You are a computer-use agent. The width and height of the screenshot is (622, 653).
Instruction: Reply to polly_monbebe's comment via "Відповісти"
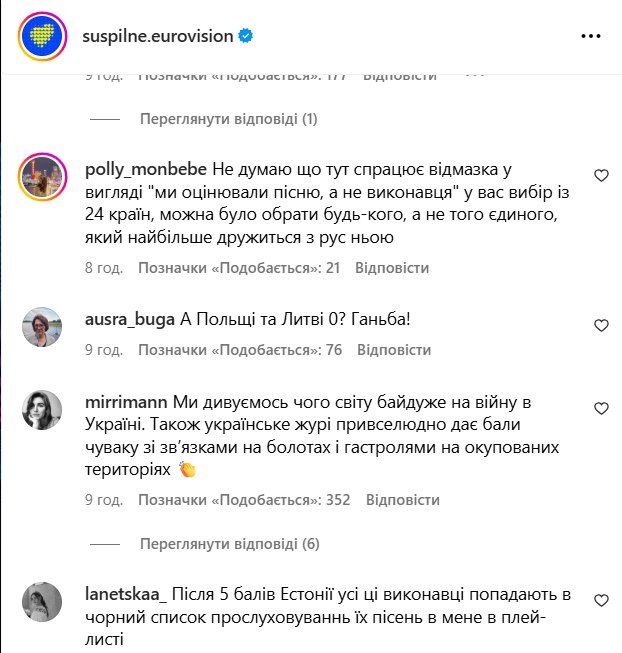point(392,268)
